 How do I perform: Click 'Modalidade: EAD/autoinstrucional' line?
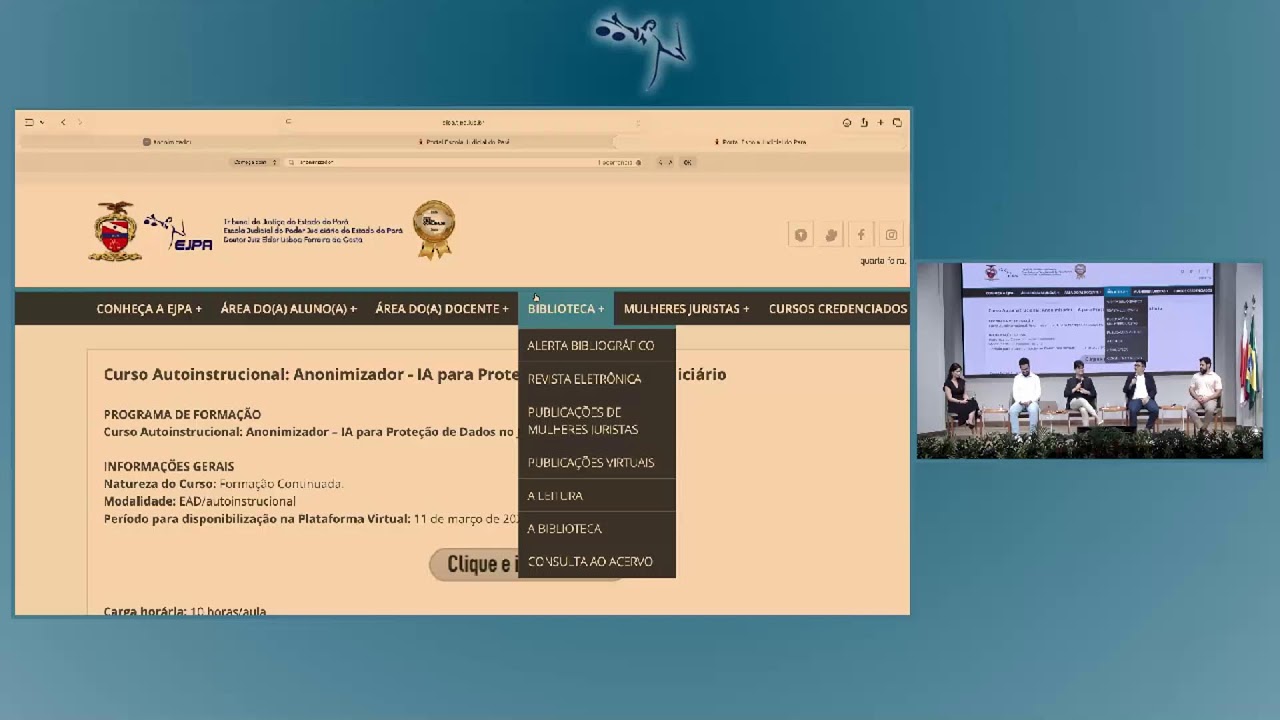200,501
